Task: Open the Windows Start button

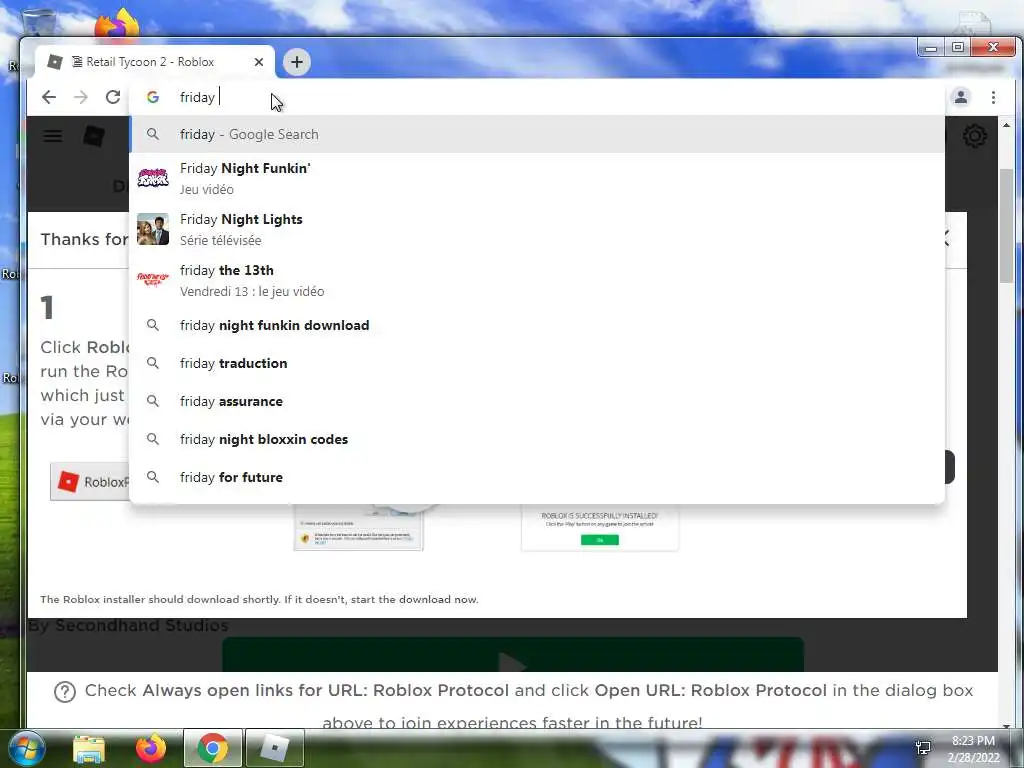Action: point(25,748)
